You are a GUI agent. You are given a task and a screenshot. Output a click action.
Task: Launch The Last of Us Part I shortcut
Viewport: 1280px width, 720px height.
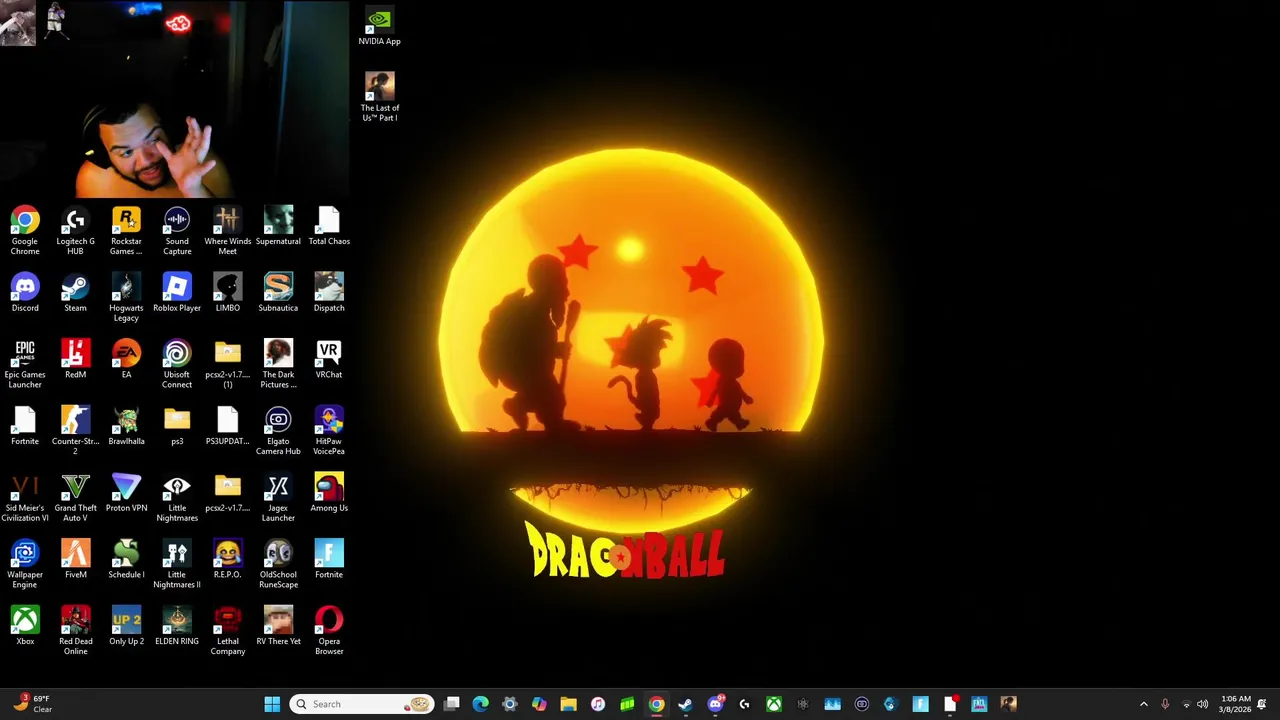(379, 97)
